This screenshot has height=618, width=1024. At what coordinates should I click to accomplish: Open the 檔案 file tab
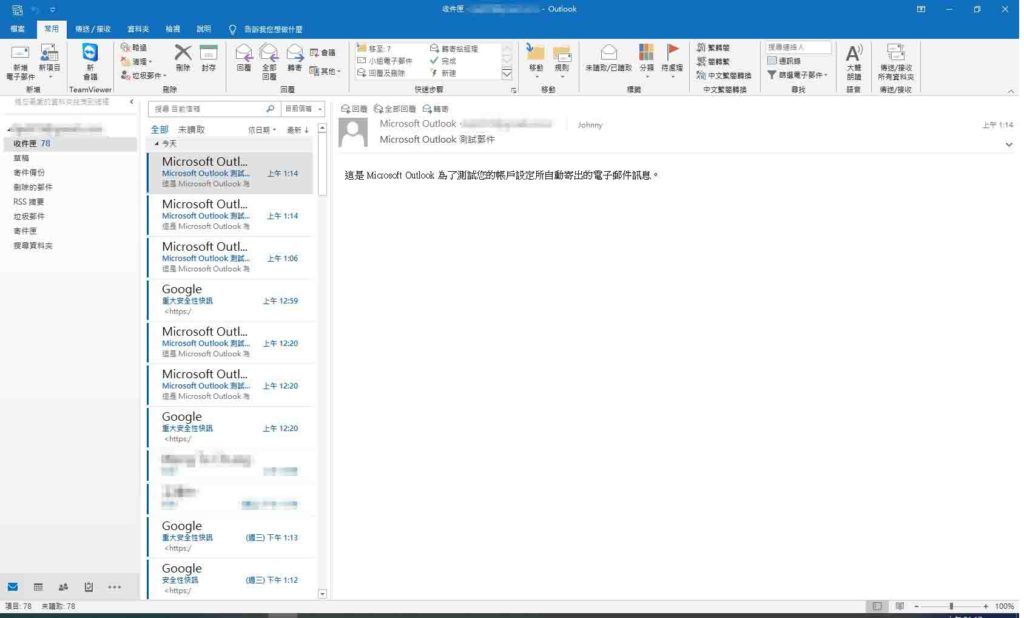pos(18,29)
